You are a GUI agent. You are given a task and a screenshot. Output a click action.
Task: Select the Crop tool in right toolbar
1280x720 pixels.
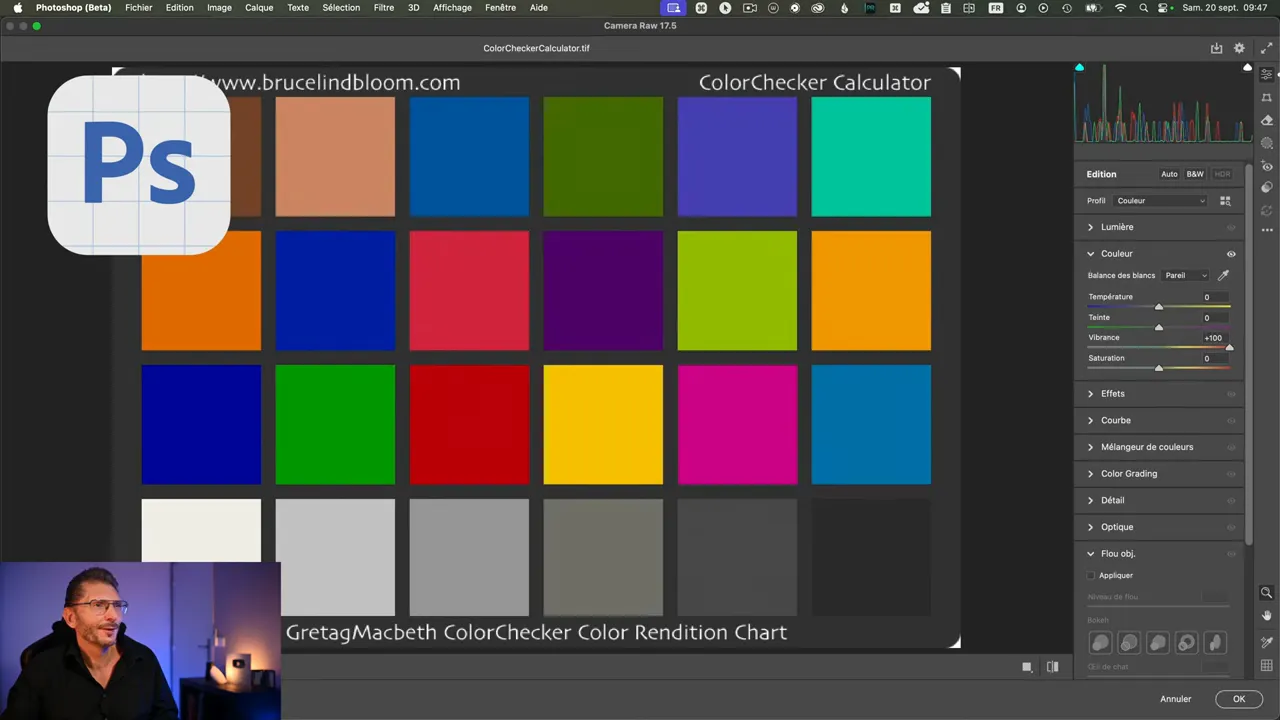(1267, 98)
